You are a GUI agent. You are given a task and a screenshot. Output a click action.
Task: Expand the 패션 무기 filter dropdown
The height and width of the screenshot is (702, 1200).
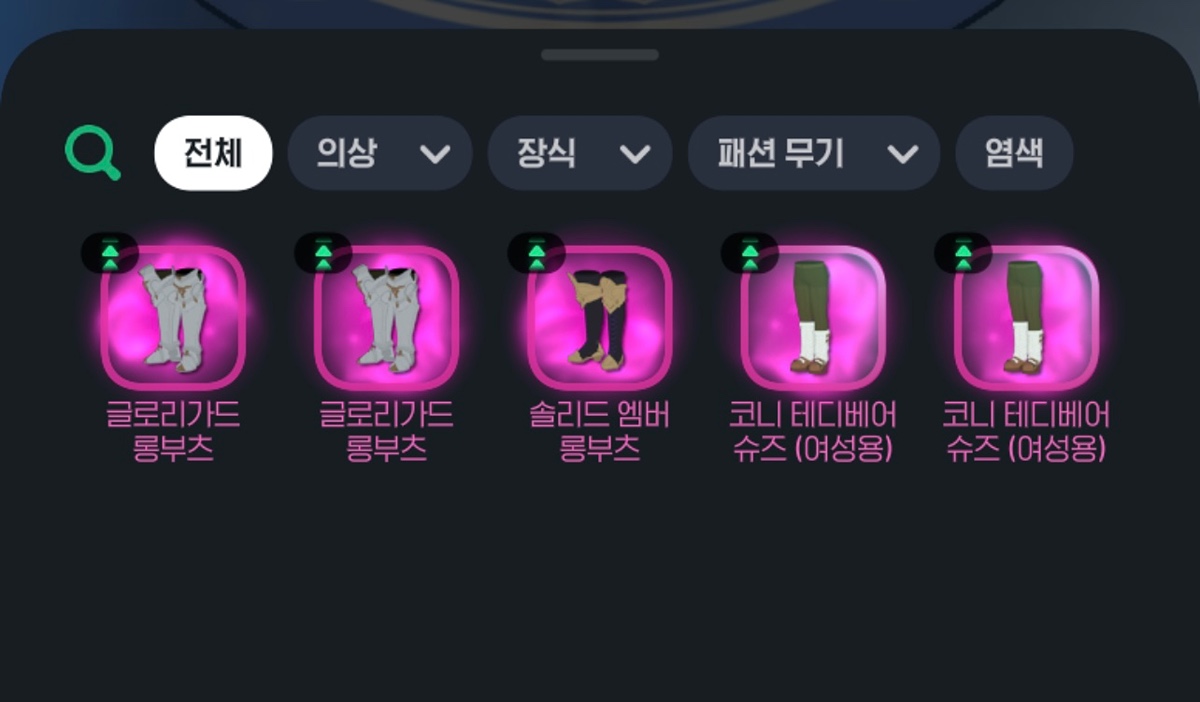coord(814,153)
